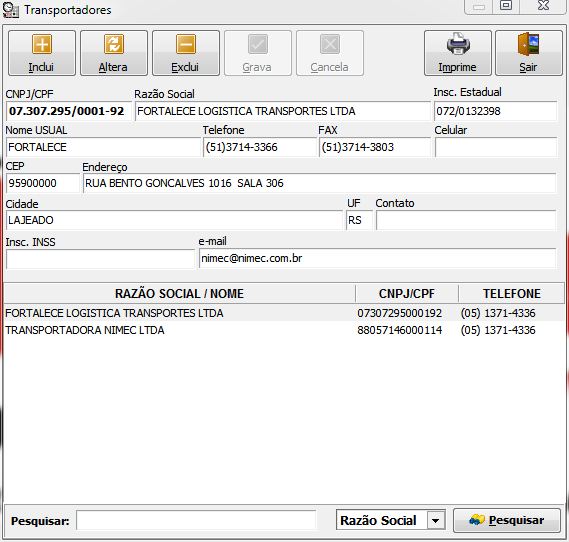This screenshot has width=569, height=542.
Task: Click the e-mail field nimec@nimec.com.br
Action: pos(377,258)
